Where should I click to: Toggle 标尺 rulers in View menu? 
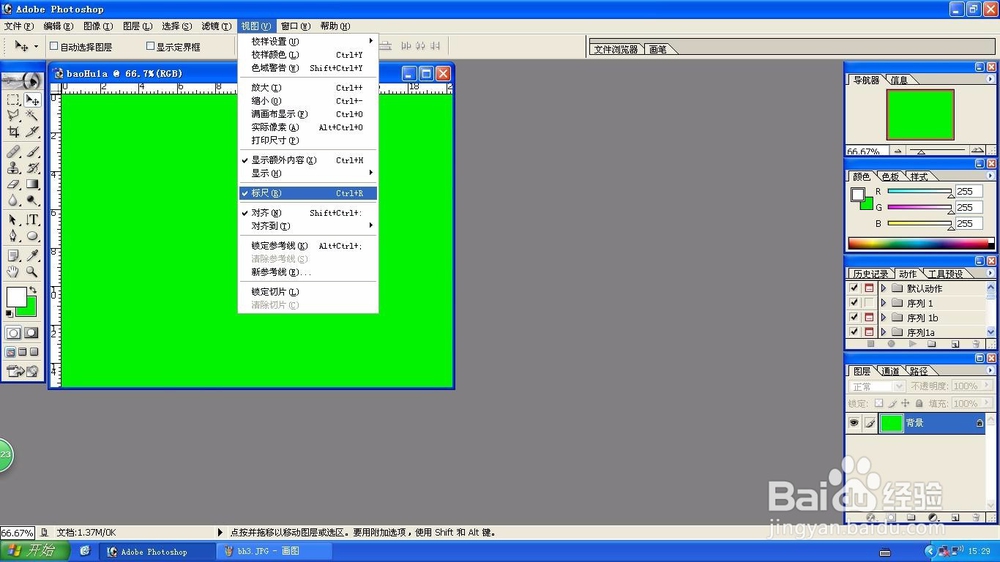click(308, 193)
